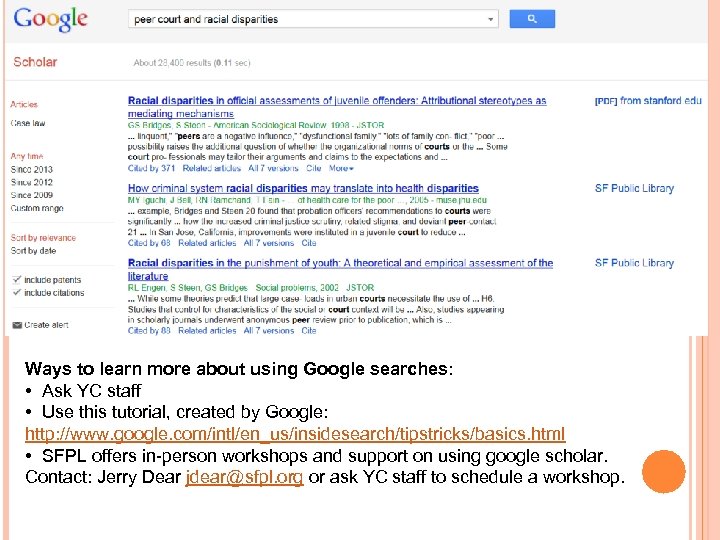Open the juvenile offenders attributional stereotypes article
This screenshot has width=720, height=540.
(337, 107)
